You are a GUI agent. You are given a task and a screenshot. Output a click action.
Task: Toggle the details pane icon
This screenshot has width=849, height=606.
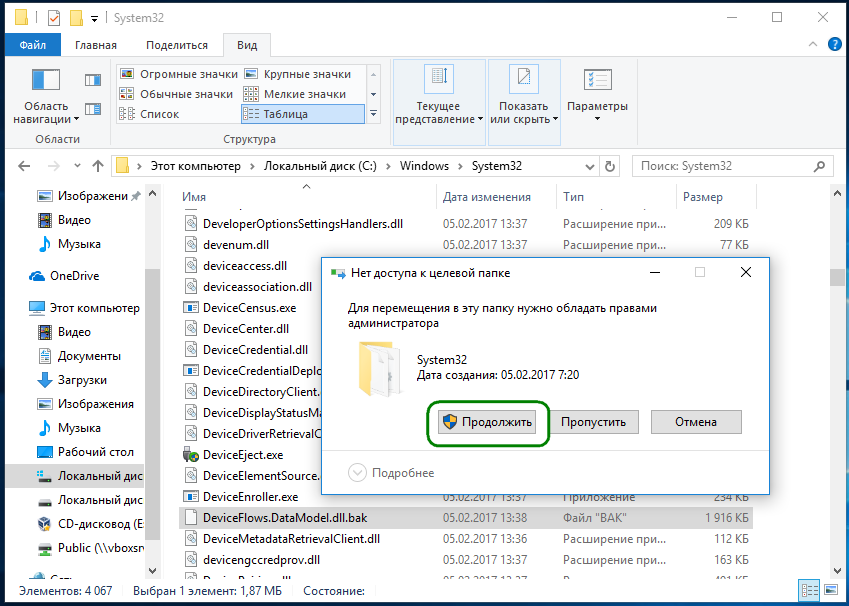pyautogui.click(x=93, y=109)
